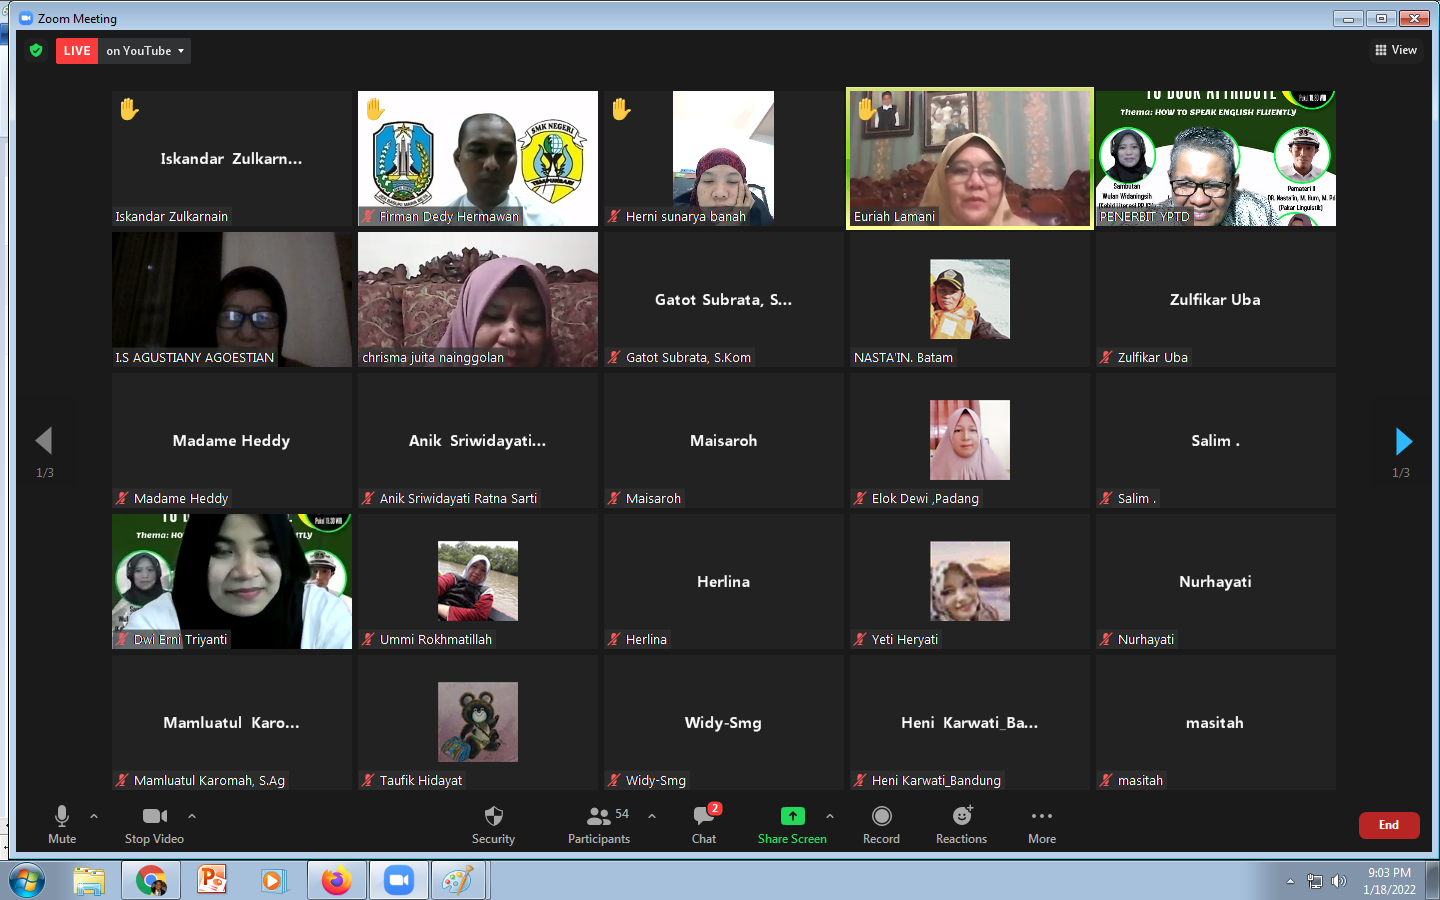Go to next page of participants

[1403, 441]
